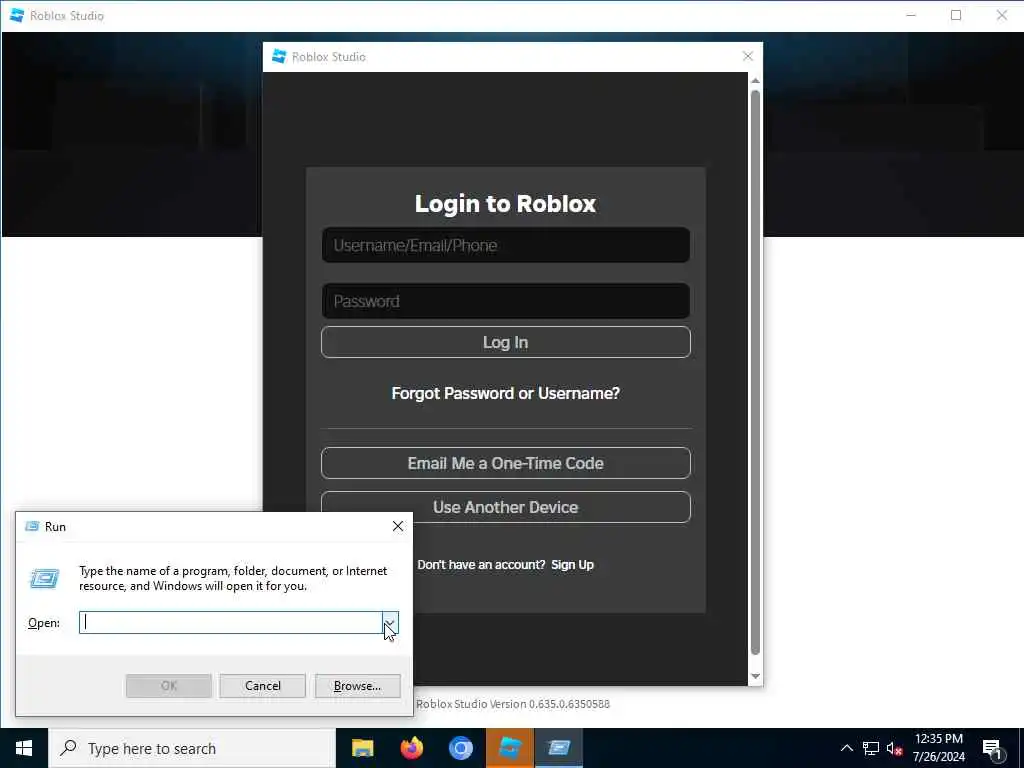
Task: Click the Run dialog description text
Action: click(233, 578)
